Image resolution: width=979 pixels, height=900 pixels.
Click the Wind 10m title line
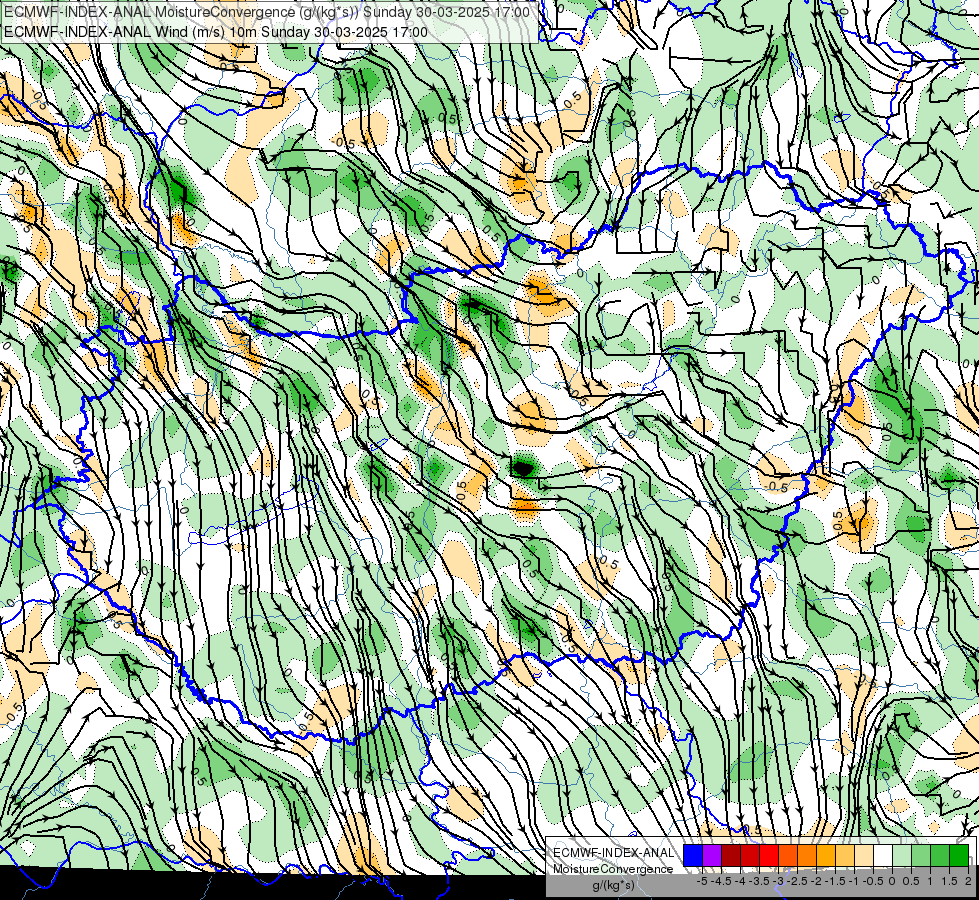pyautogui.click(x=216, y=32)
